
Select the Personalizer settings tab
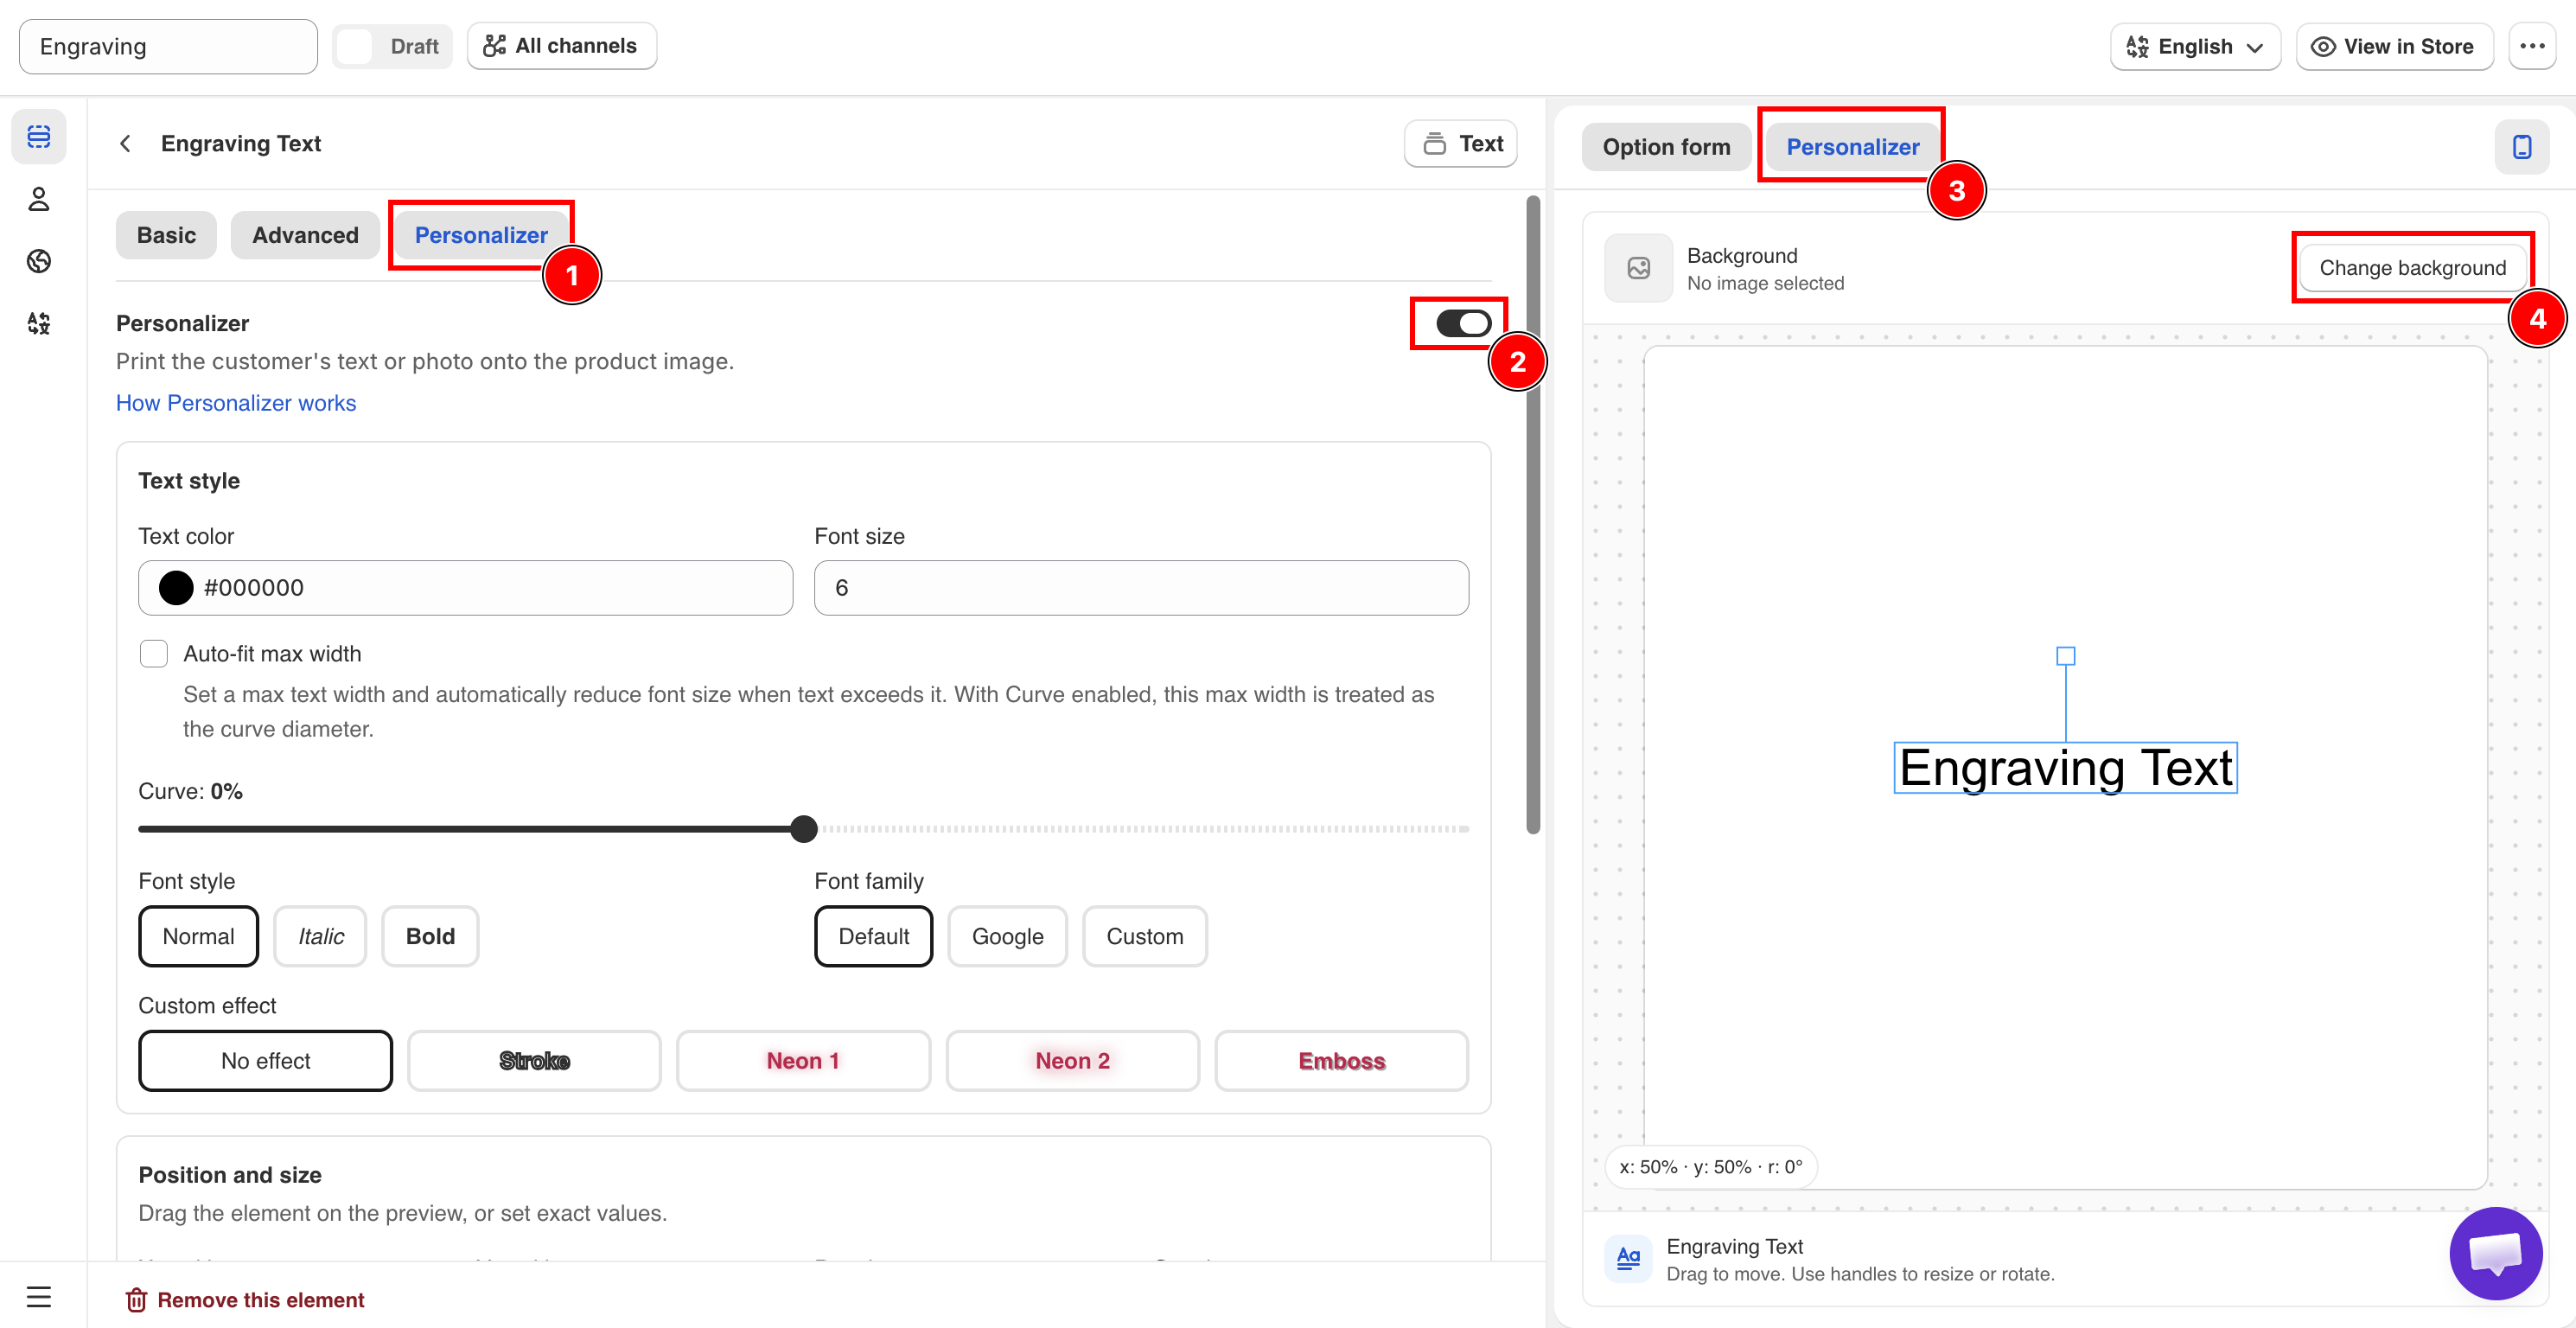(481, 235)
